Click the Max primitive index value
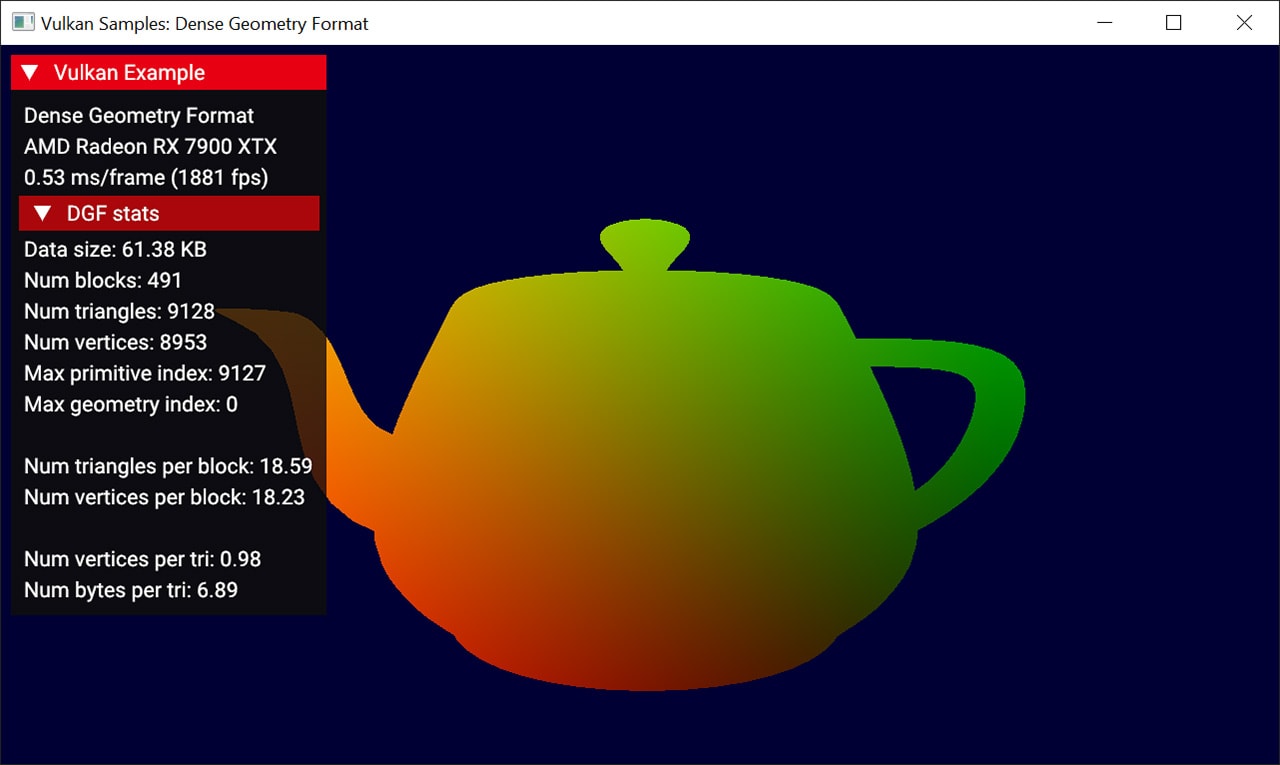 tap(242, 374)
